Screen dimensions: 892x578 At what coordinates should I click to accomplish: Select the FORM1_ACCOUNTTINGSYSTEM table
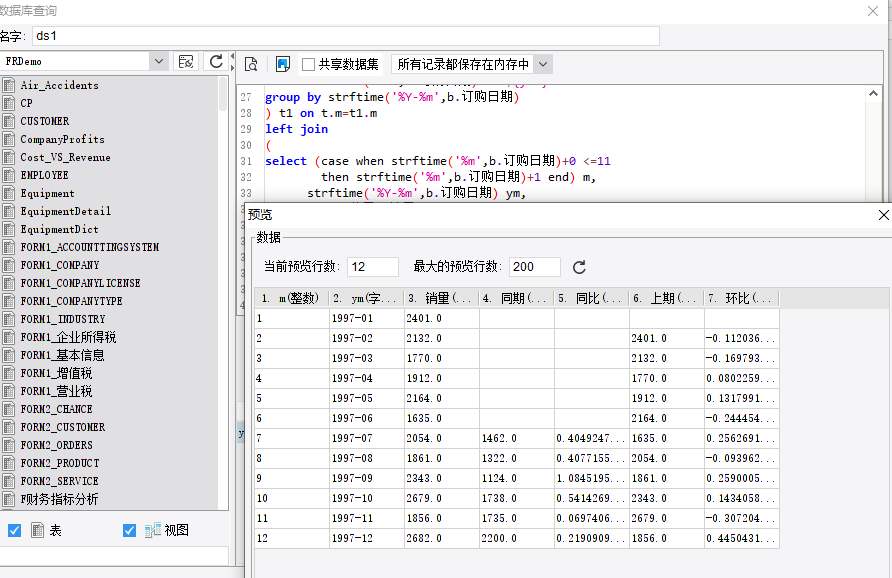point(90,247)
